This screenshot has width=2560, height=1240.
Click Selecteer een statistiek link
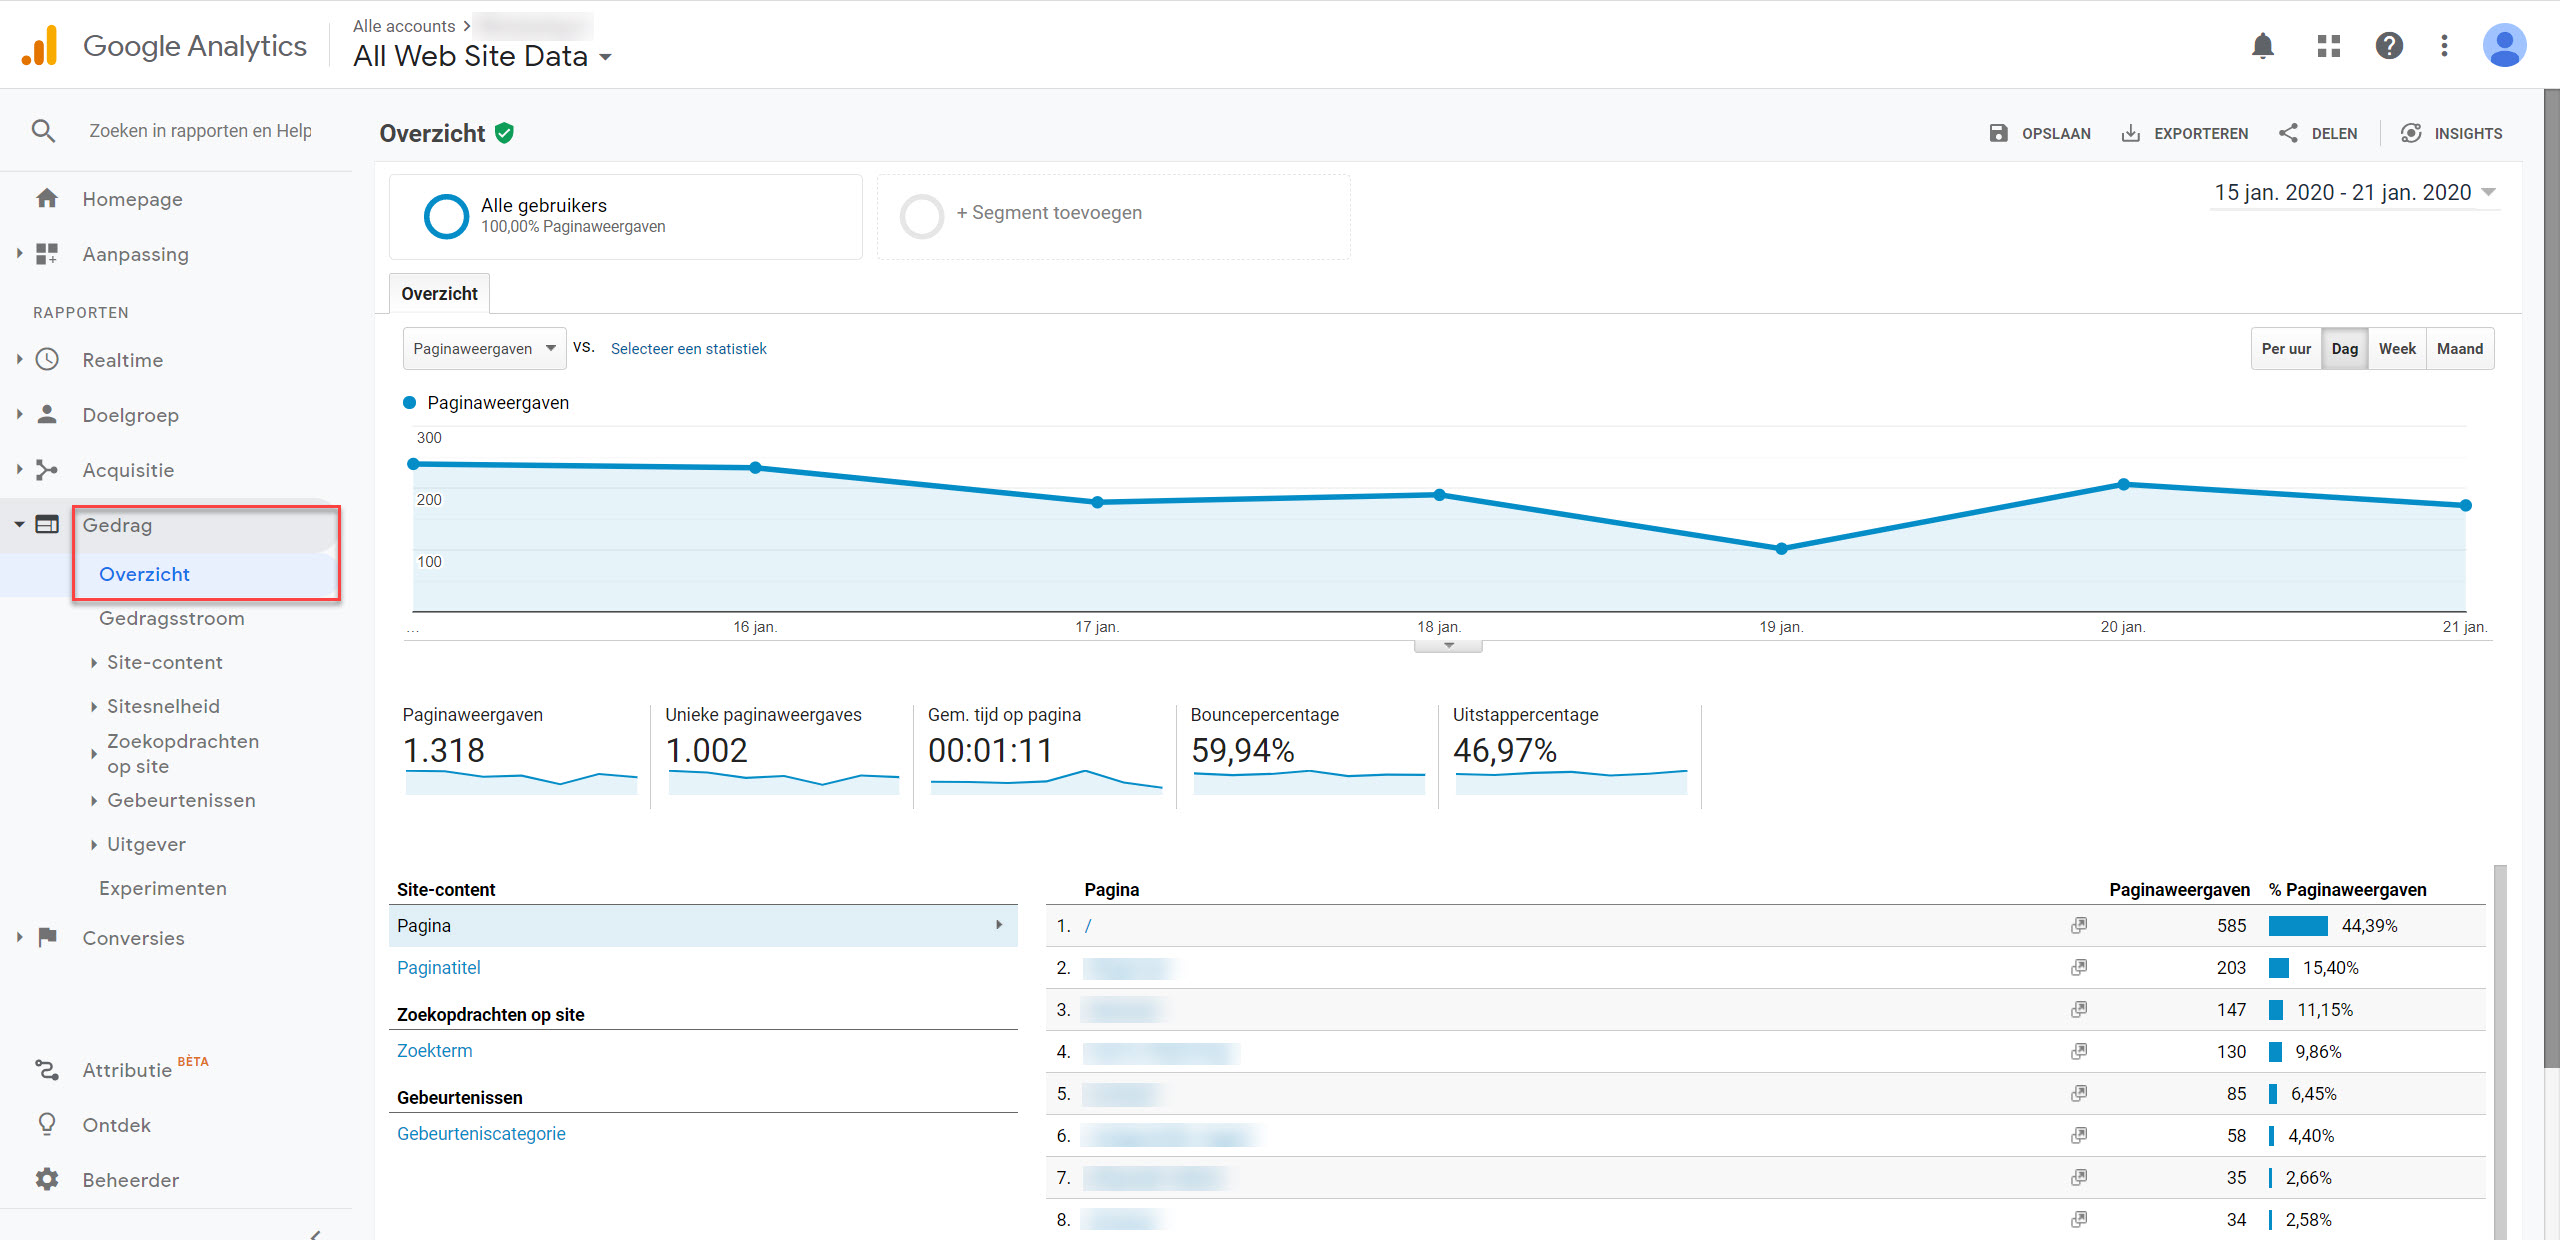[689, 348]
